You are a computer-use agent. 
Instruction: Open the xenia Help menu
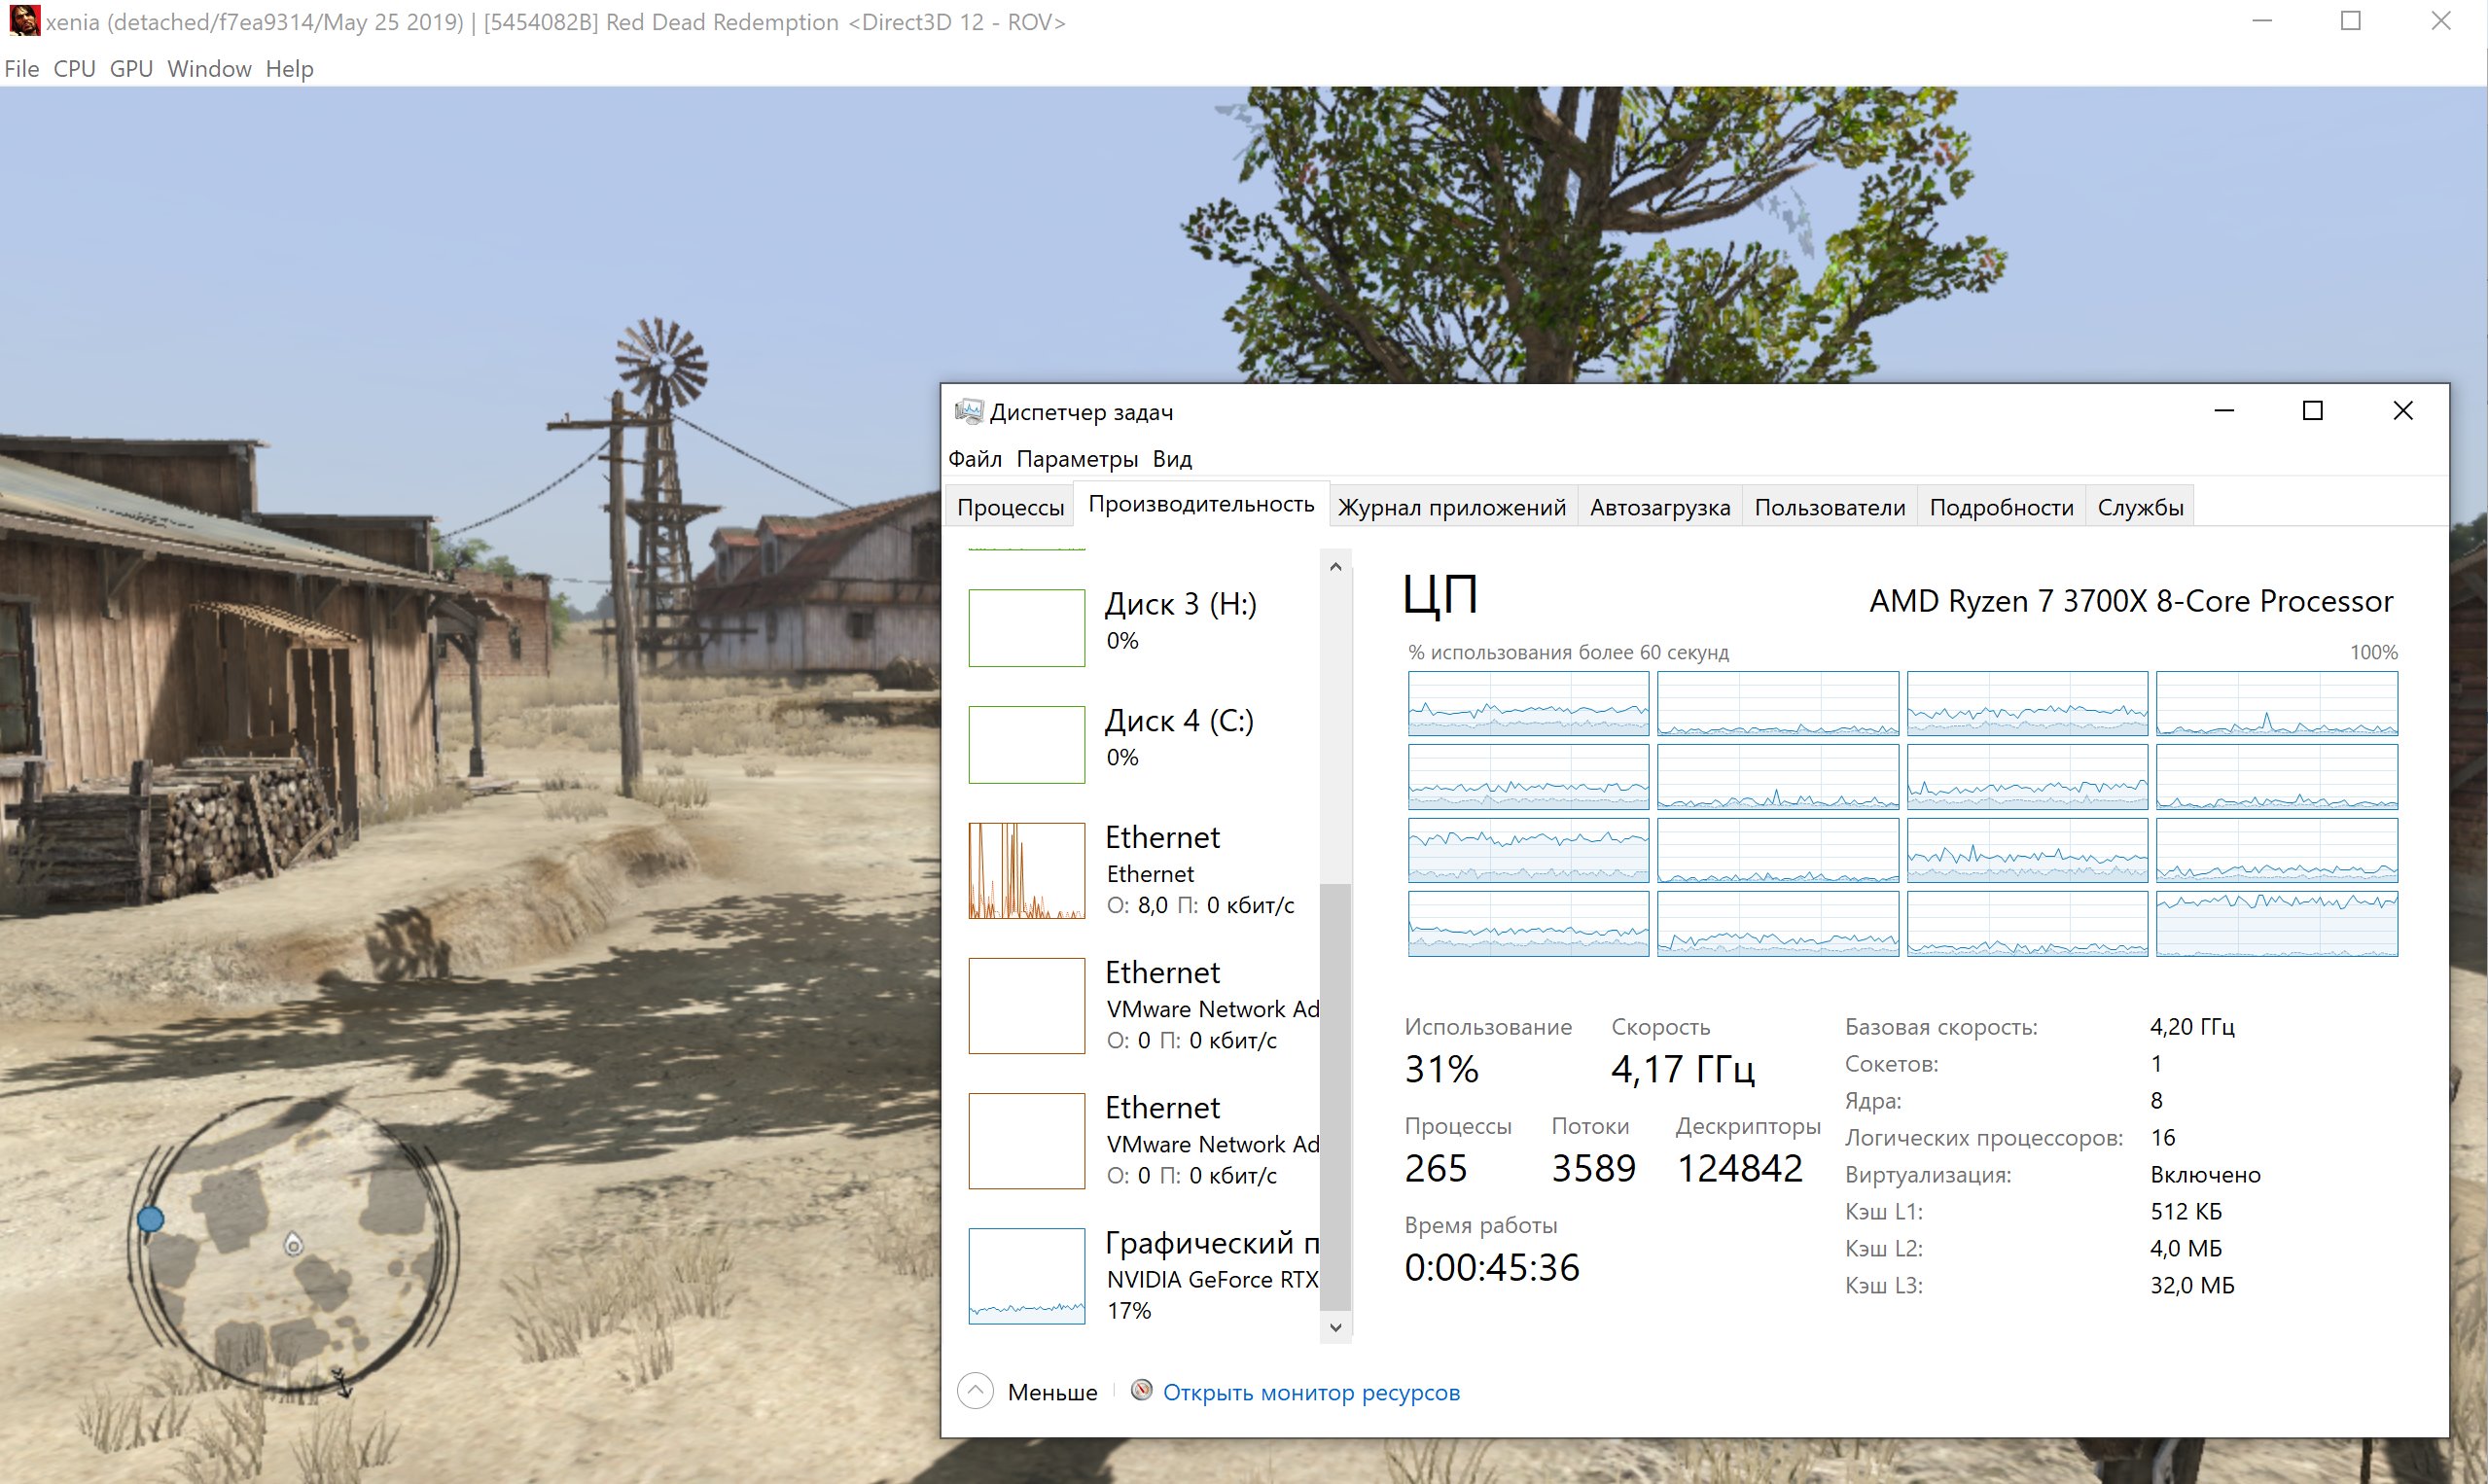289,69
